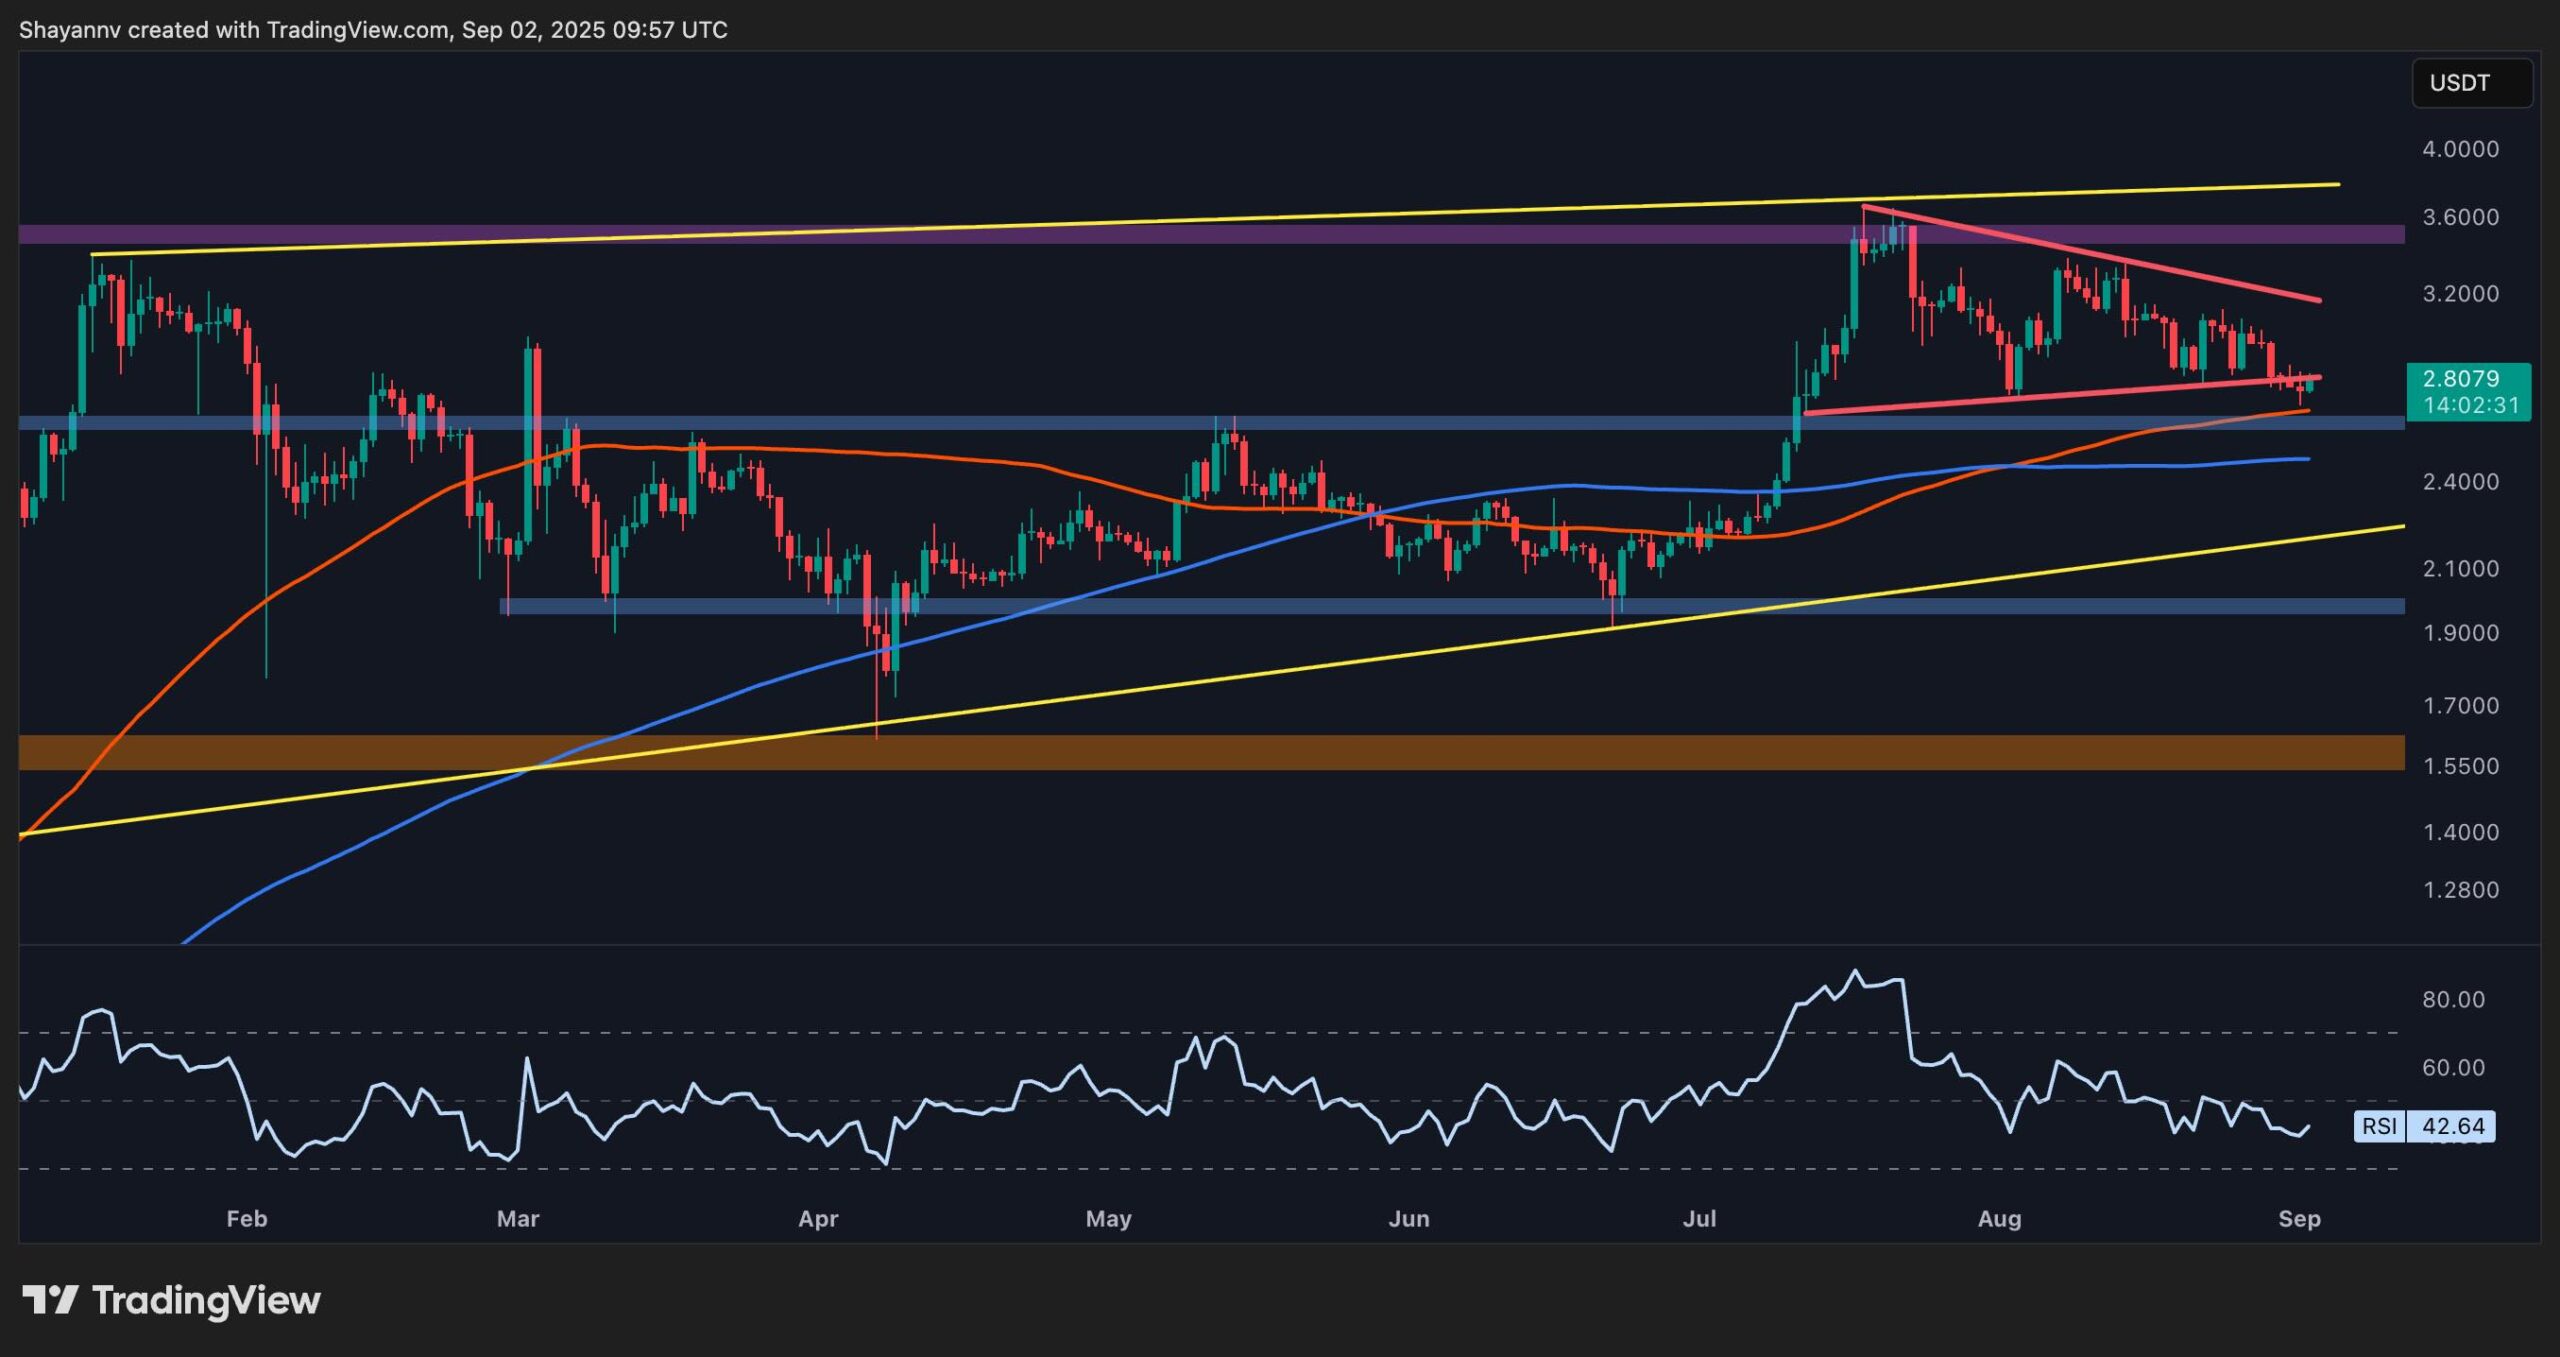Open the USDT currency selector
This screenshot has width=2560, height=1357.
[x=2471, y=83]
